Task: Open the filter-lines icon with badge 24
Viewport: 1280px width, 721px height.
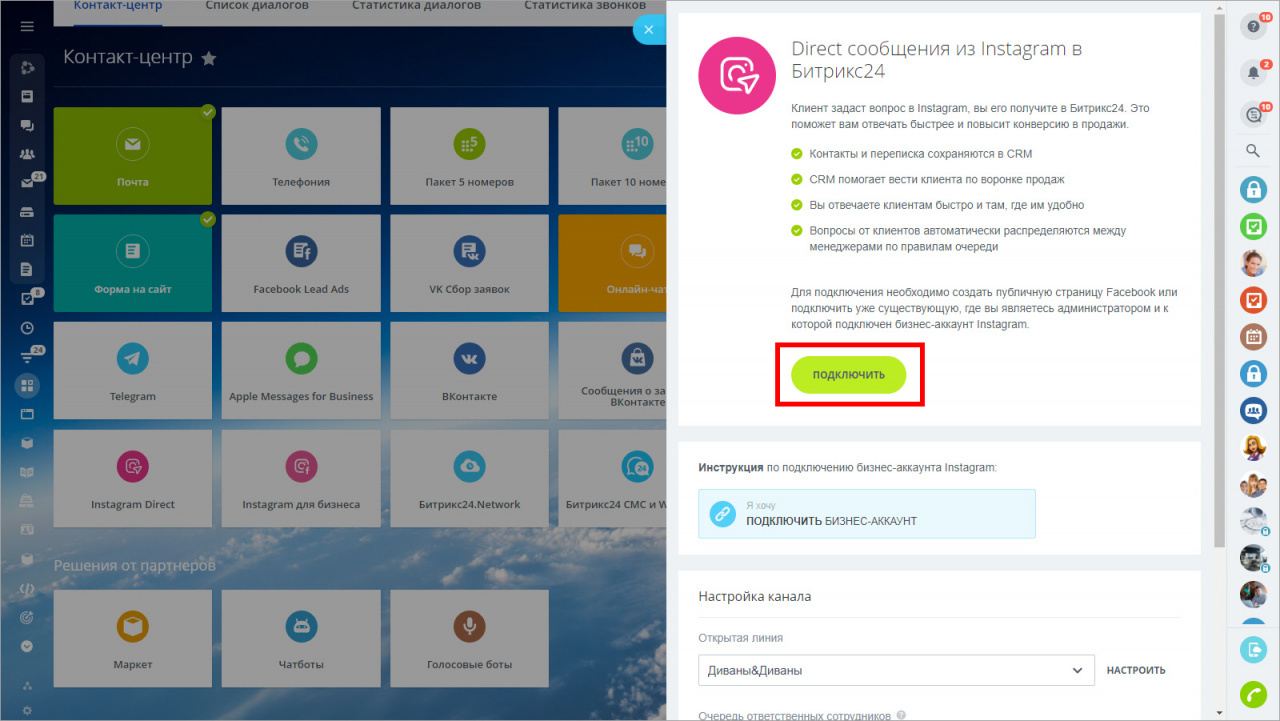Action: [x=27, y=356]
